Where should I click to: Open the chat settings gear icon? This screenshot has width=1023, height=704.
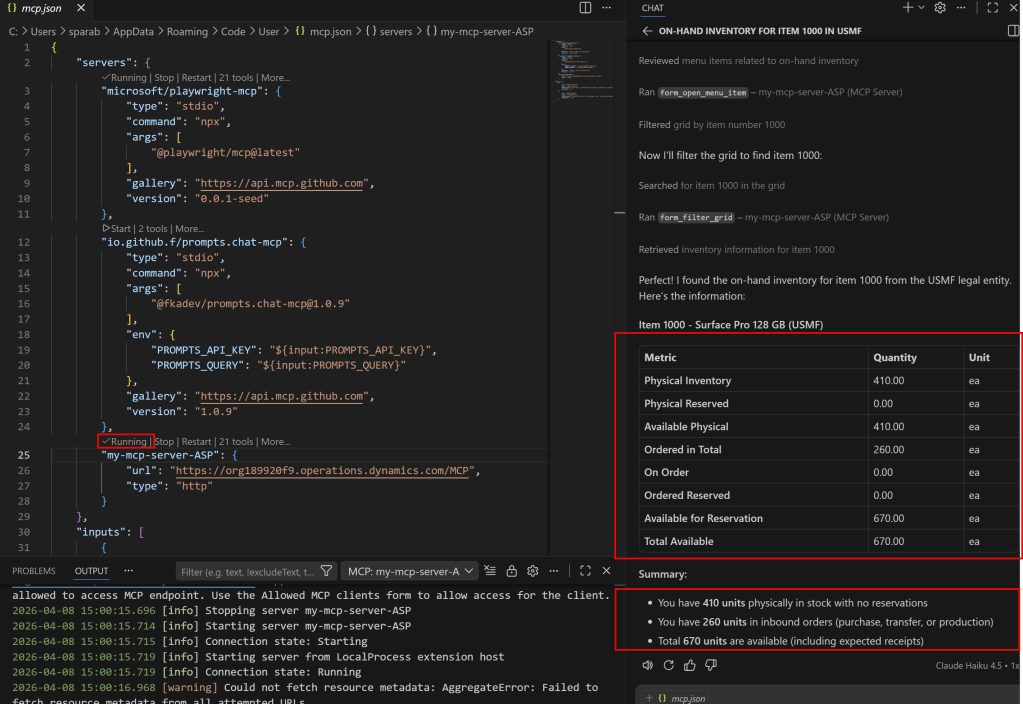click(940, 8)
